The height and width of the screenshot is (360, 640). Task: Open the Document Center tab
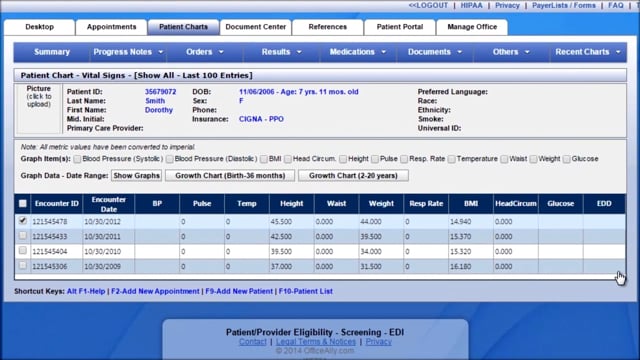(x=256, y=27)
